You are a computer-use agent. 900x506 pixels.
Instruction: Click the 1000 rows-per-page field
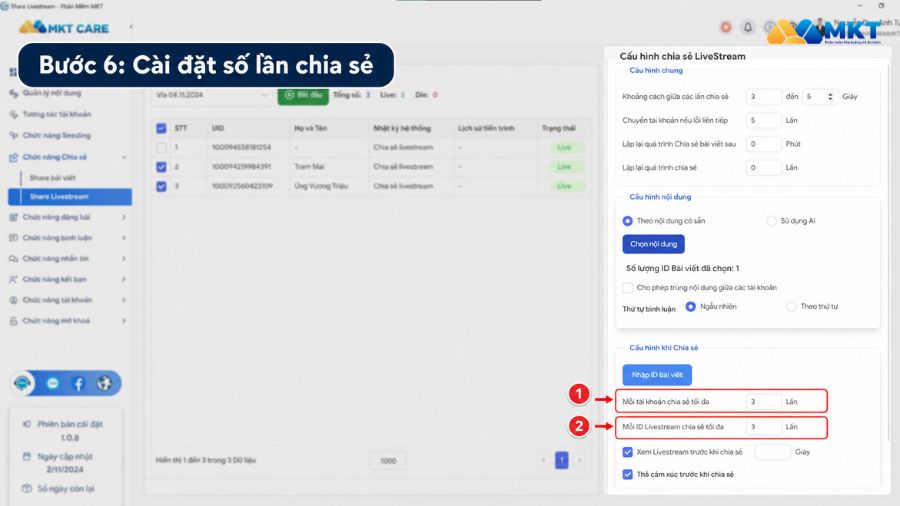(x=388, y=461)
